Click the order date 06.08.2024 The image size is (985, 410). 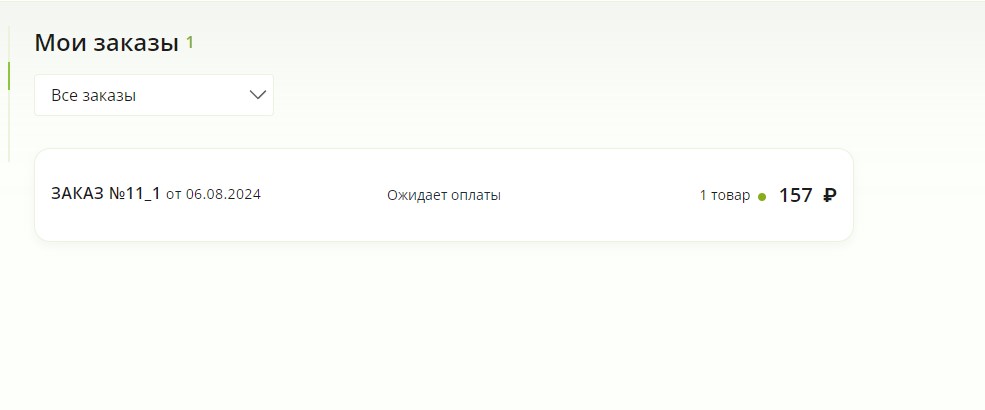pos(223,194)
